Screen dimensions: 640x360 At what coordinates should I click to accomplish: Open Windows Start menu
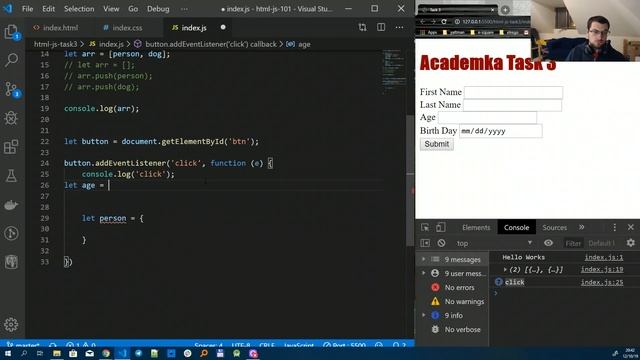point(7,353)
